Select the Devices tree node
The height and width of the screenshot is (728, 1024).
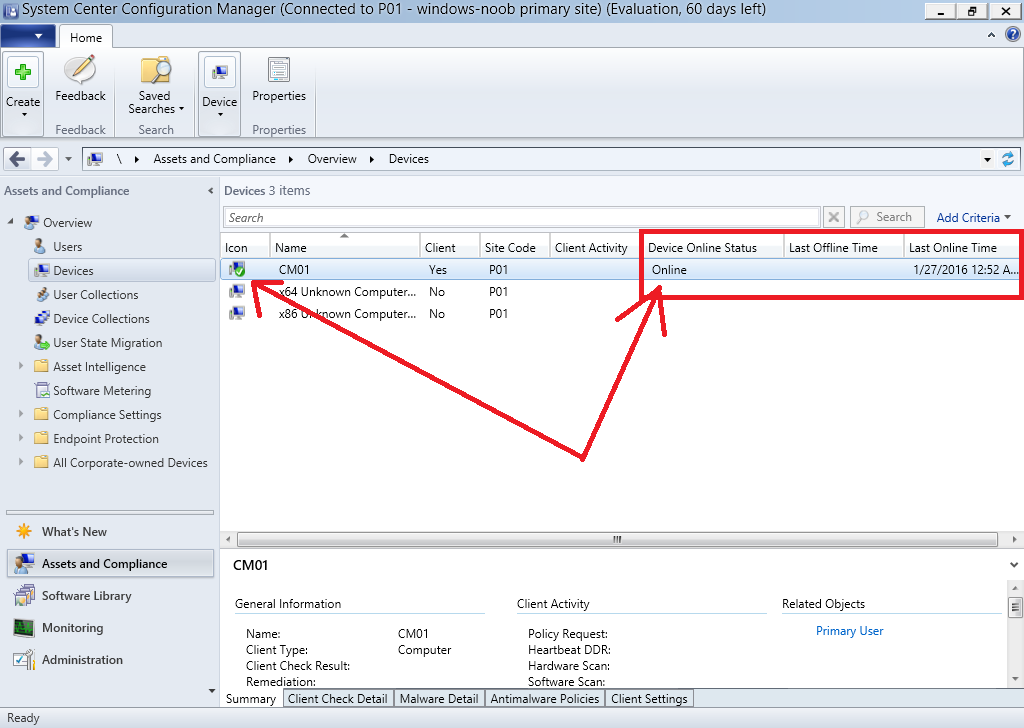(x=122, y=270)
